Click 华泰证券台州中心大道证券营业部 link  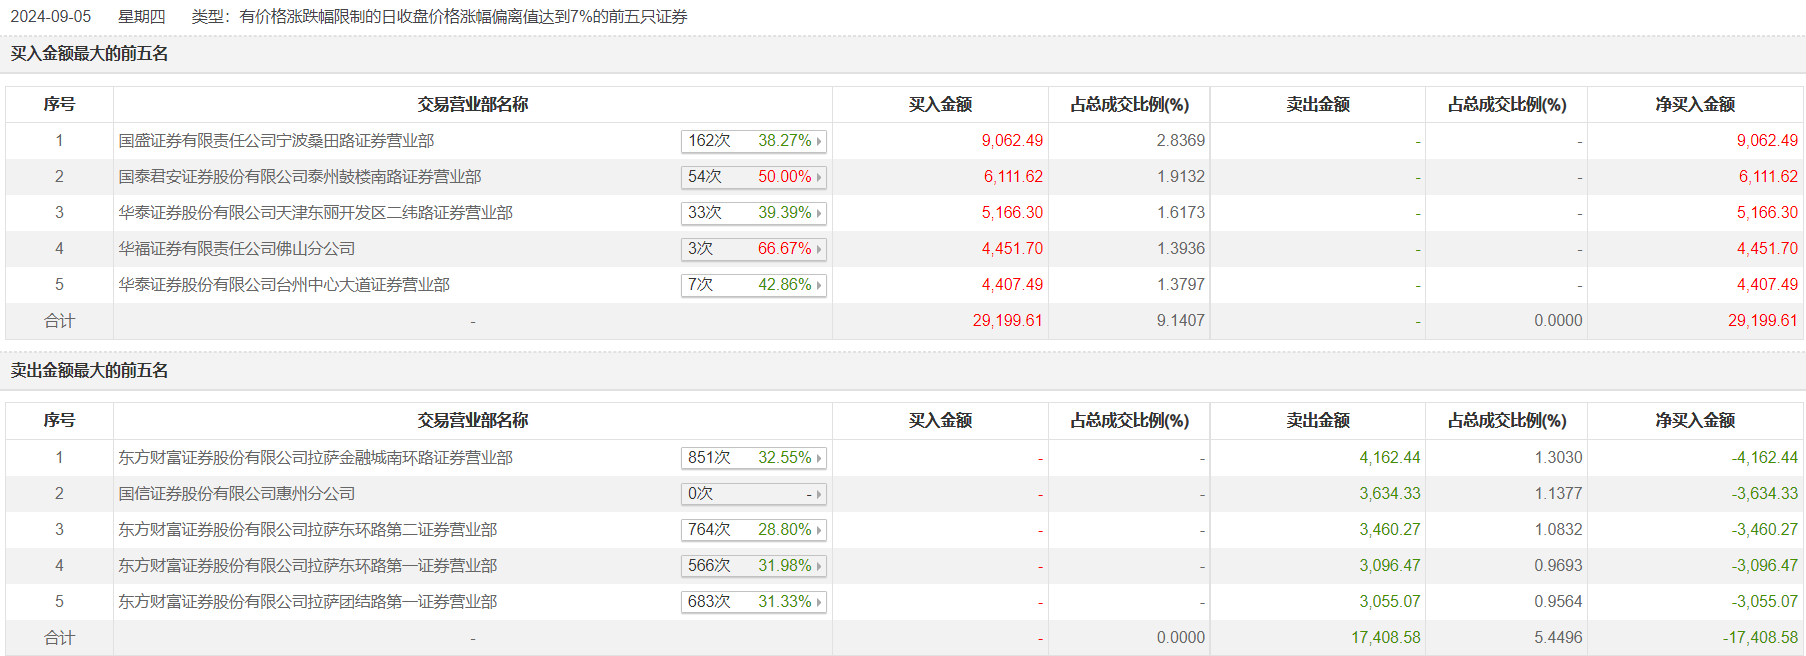tap(284, 285)
